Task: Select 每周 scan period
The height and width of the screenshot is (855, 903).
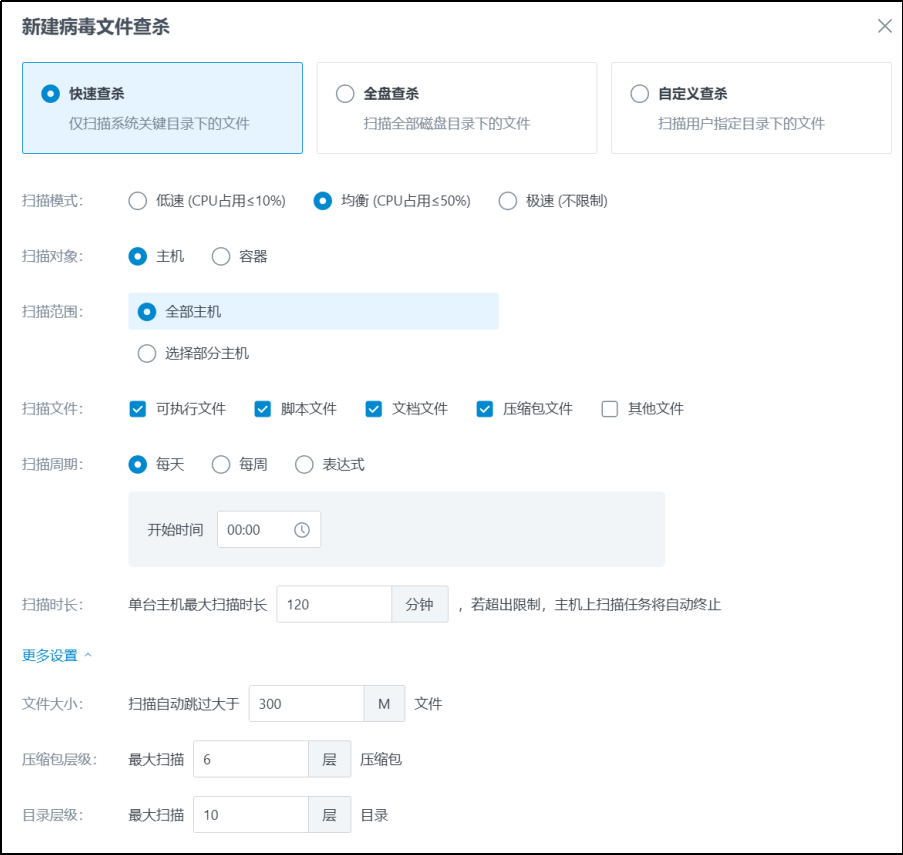Action: (221, 465)
